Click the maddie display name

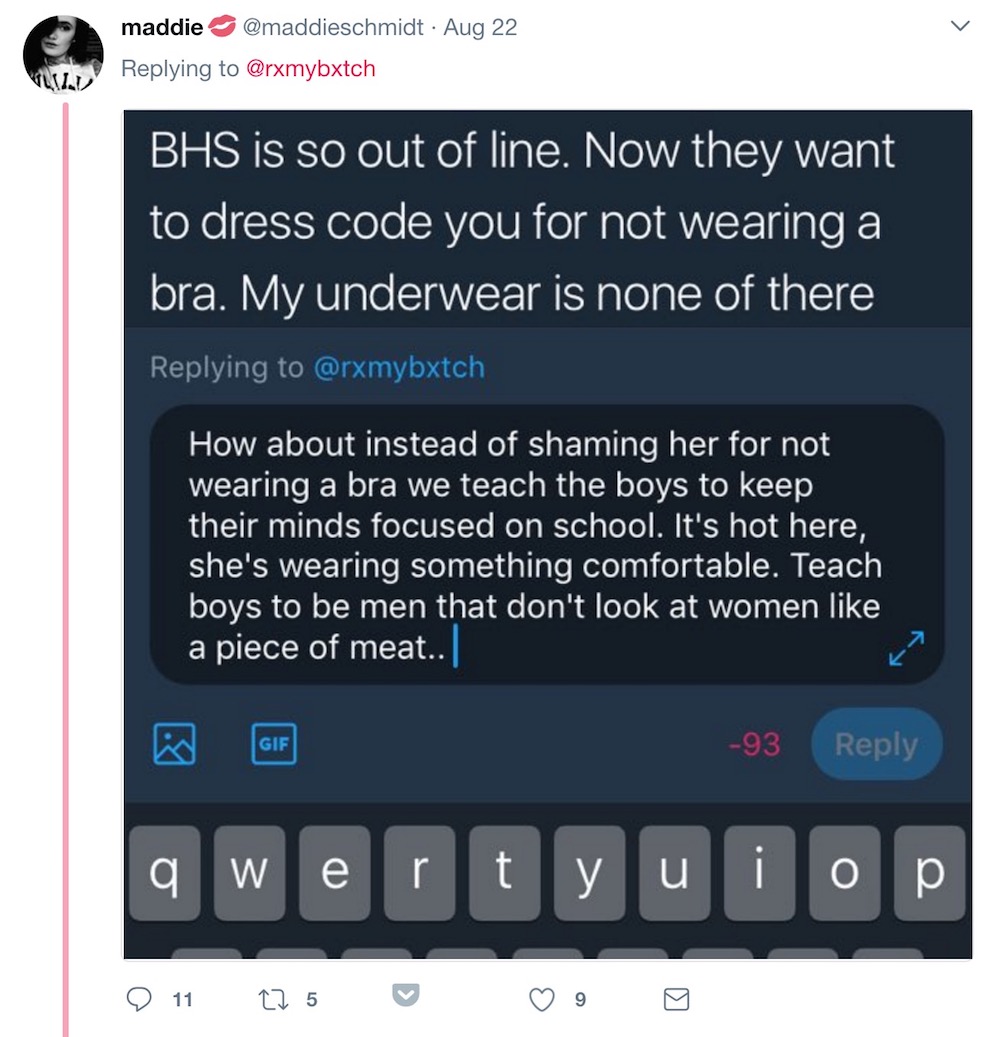tap(162, 27)
